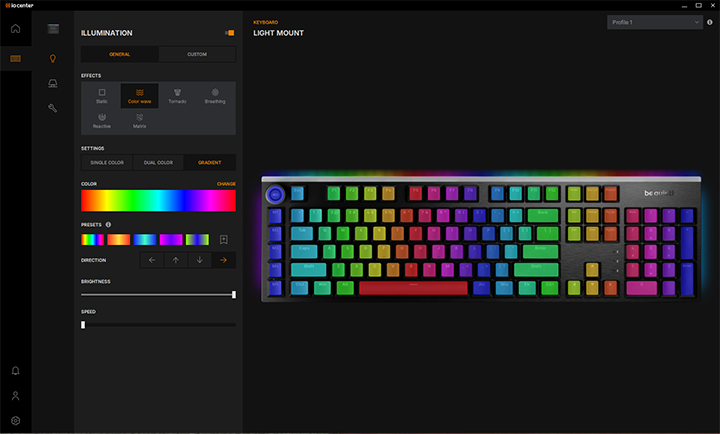Switch to Dual Color mode
The image size is (720, 434).
coord(158,162)
